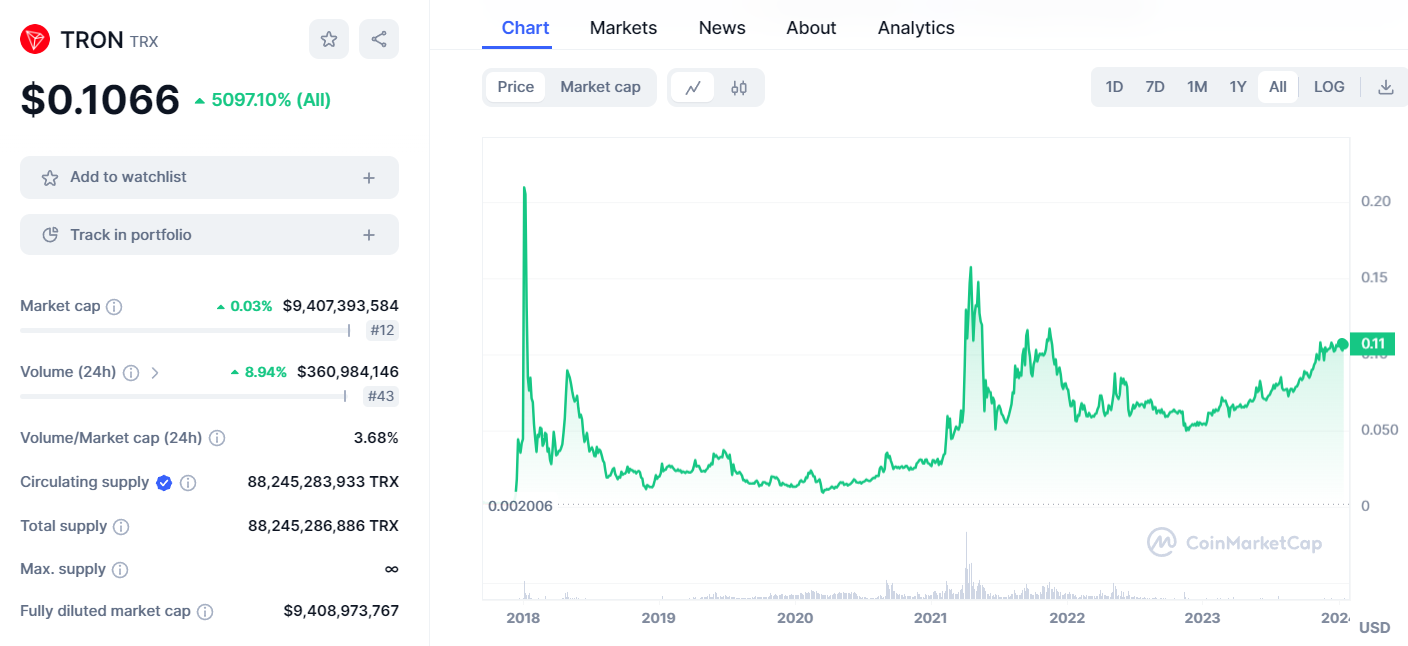Click the share icon next to TRON

[379, 39]
